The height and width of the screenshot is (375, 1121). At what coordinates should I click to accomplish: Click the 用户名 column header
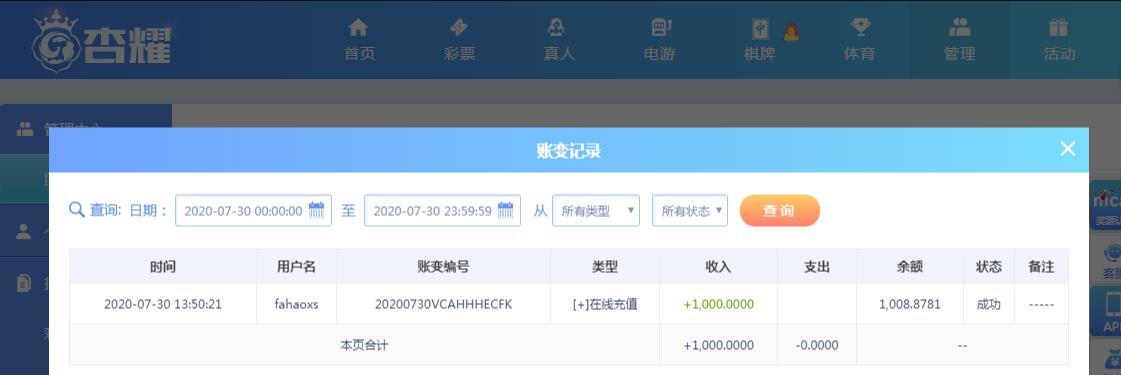297,266
